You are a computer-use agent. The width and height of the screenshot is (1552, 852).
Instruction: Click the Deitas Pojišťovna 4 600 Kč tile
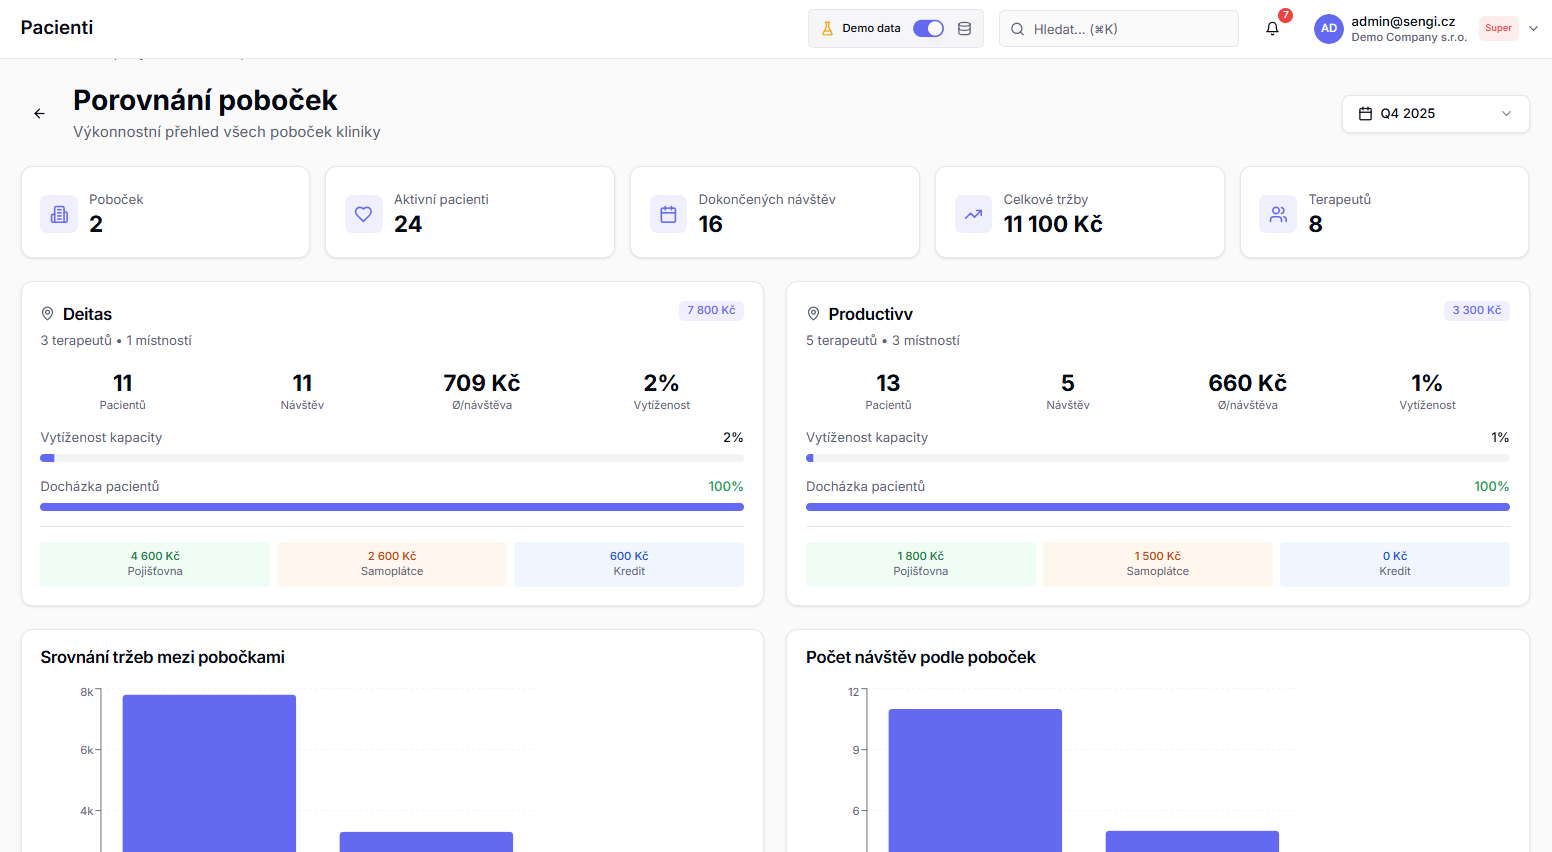155,564
